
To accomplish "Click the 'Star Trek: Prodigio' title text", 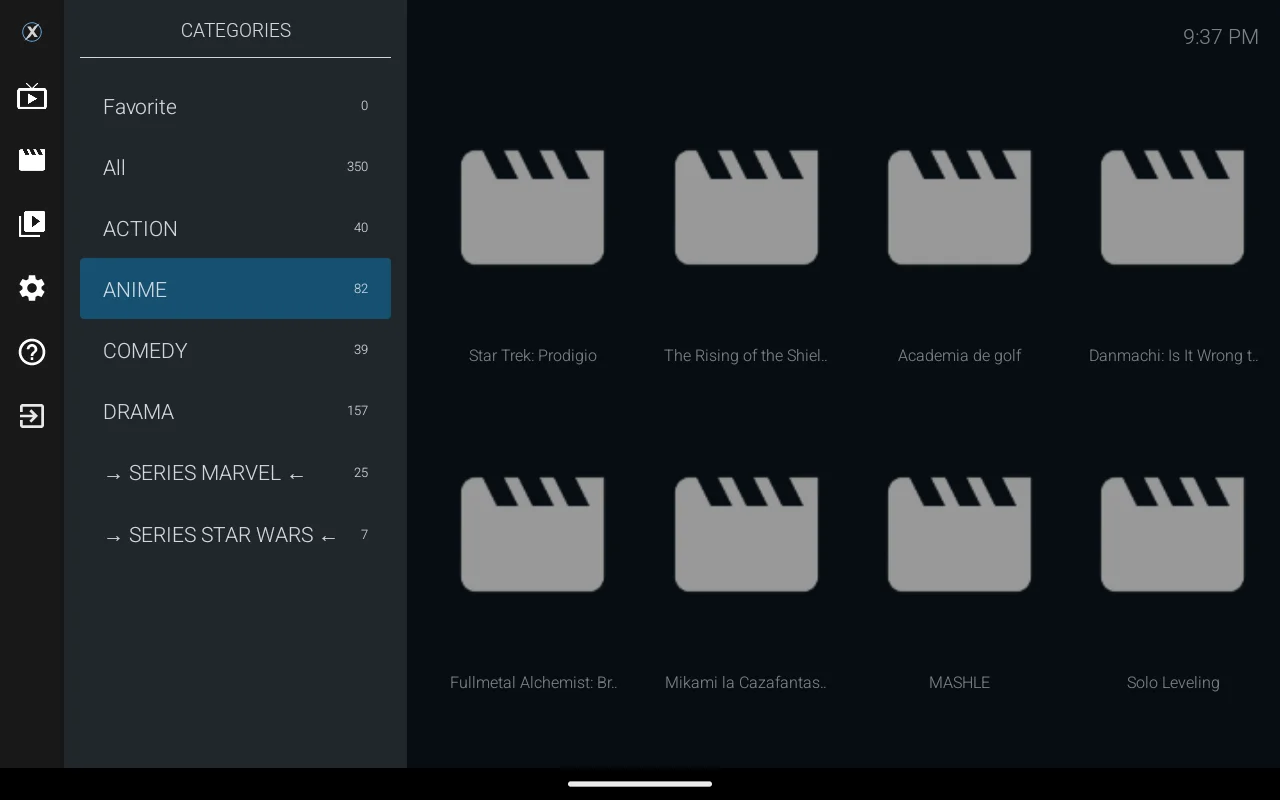I will [x=532, y=355].
